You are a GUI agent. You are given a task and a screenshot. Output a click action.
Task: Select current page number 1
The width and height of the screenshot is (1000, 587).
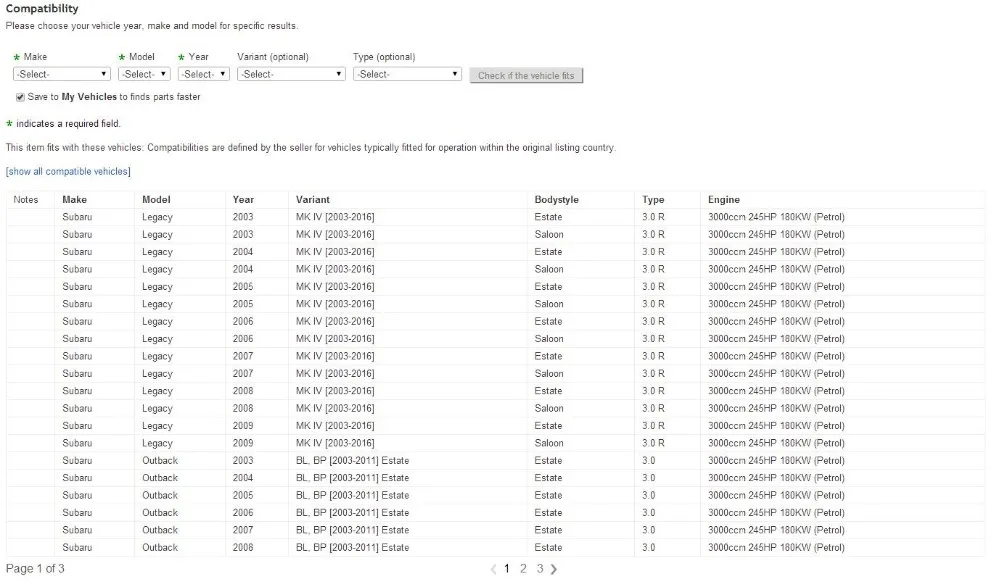[507, 568]
